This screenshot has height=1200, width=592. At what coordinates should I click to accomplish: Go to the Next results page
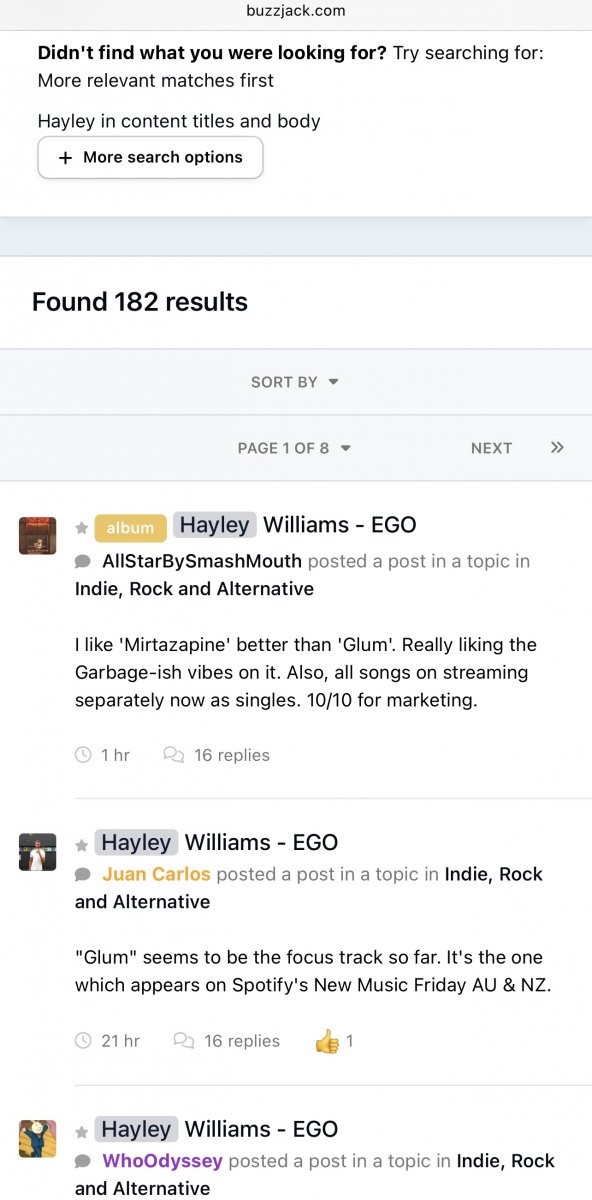coord(491,448)
